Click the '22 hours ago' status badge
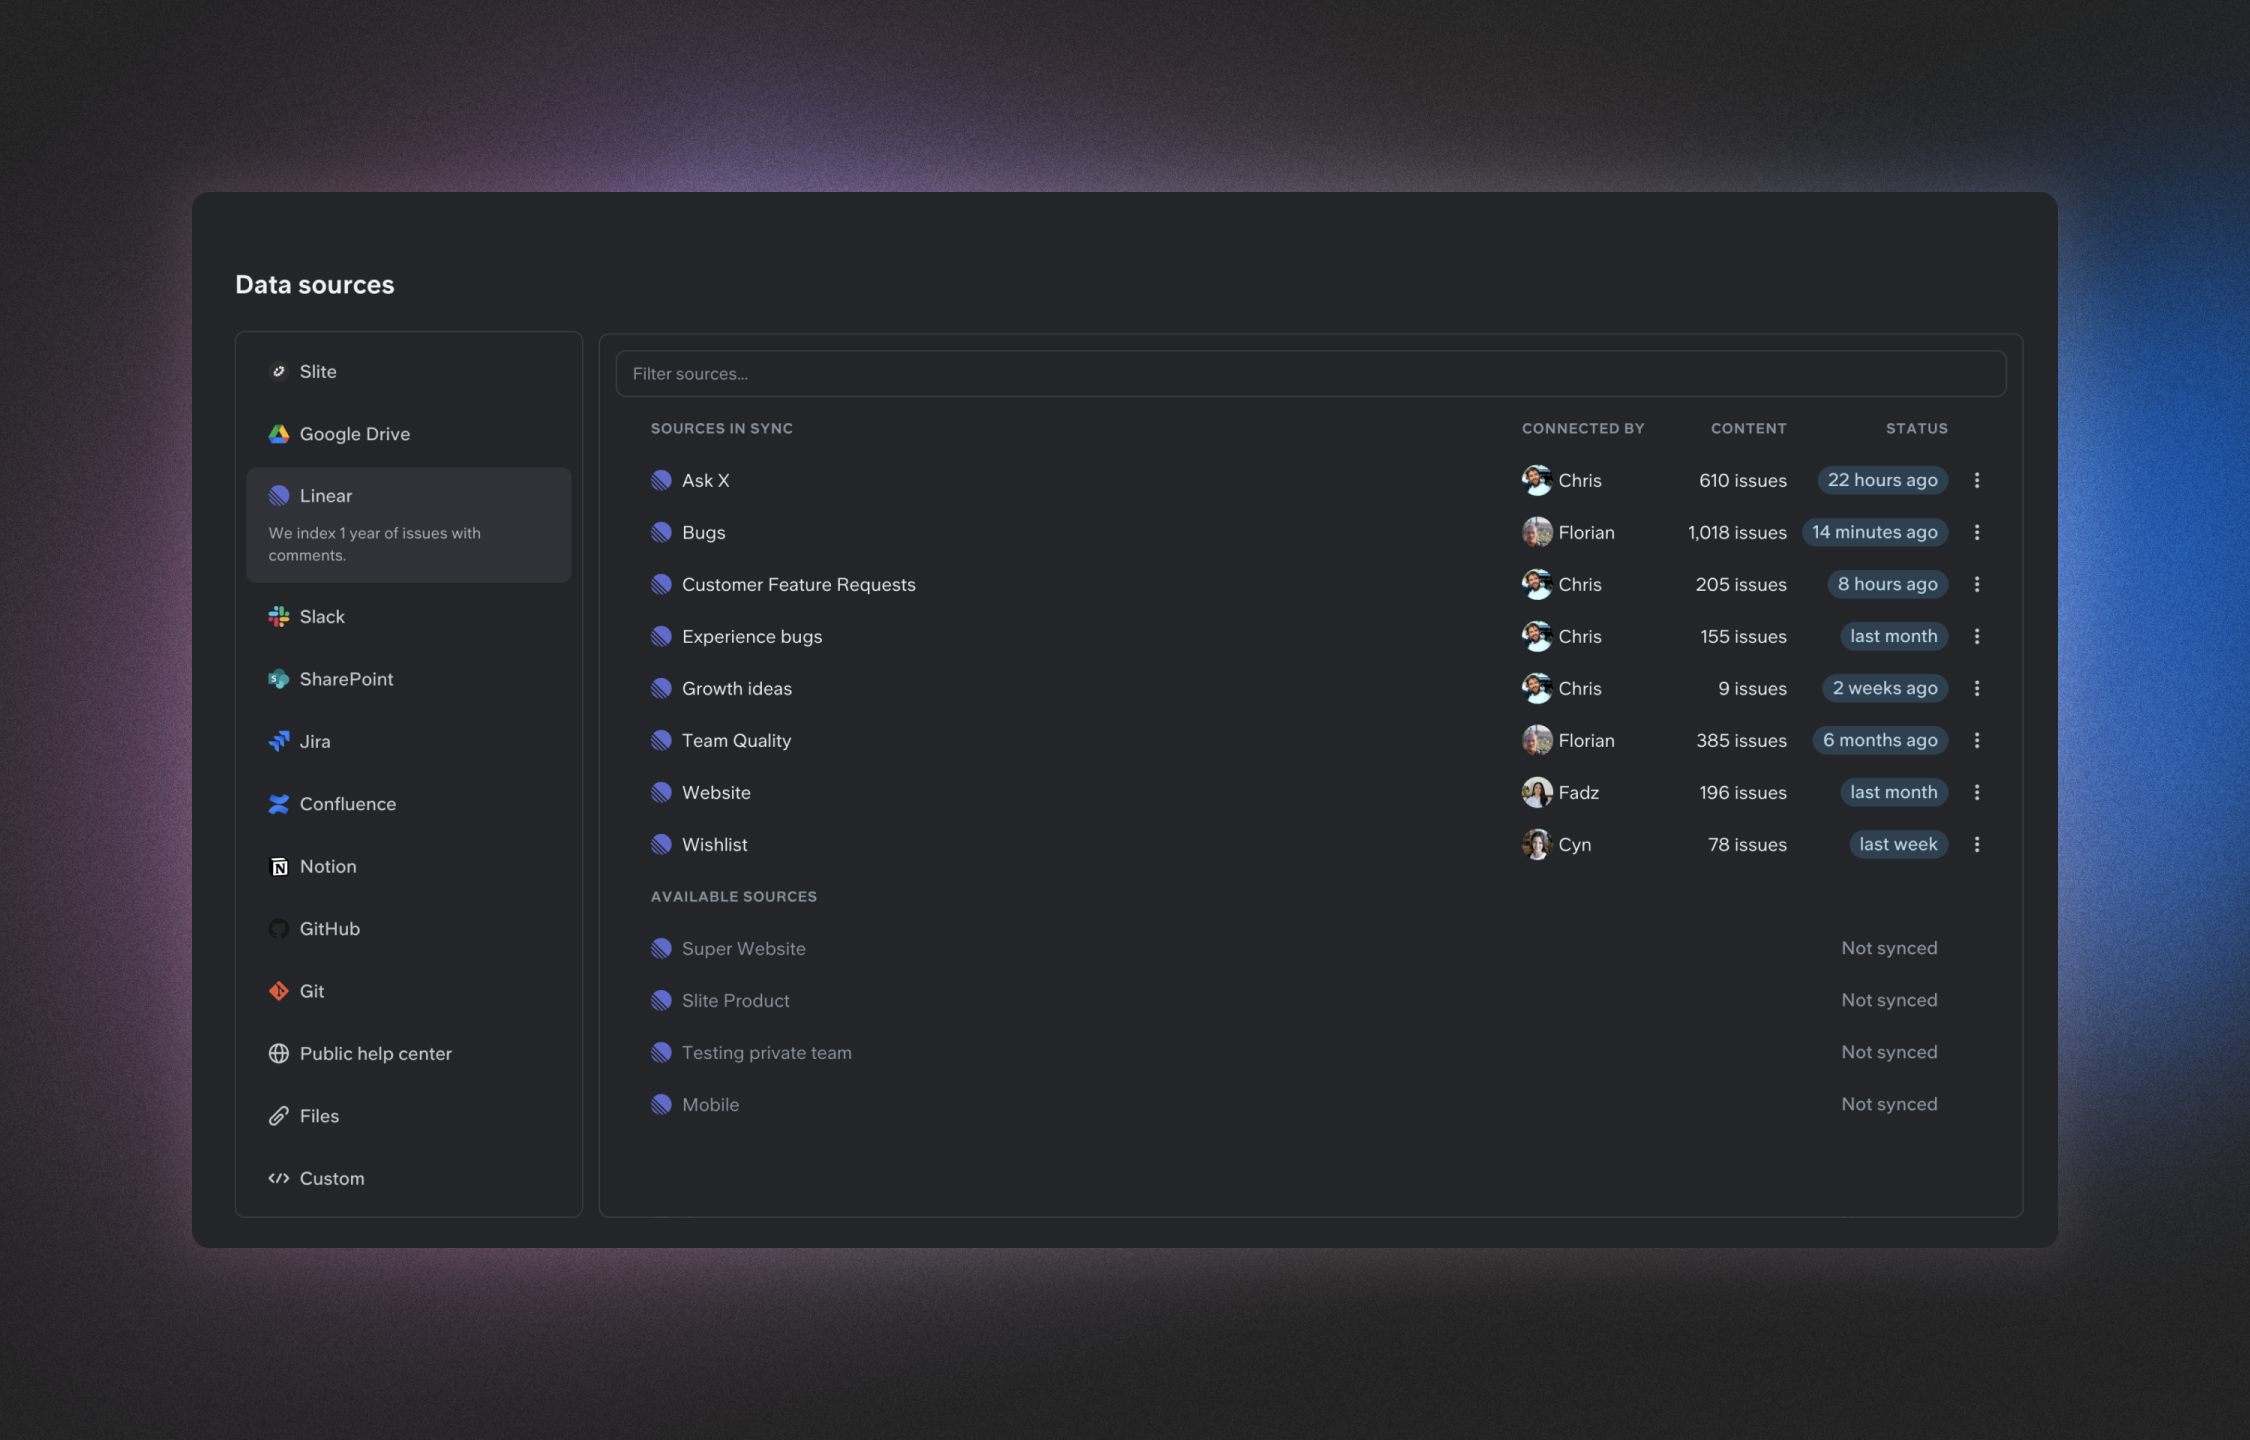 (x=1883, y=480)
